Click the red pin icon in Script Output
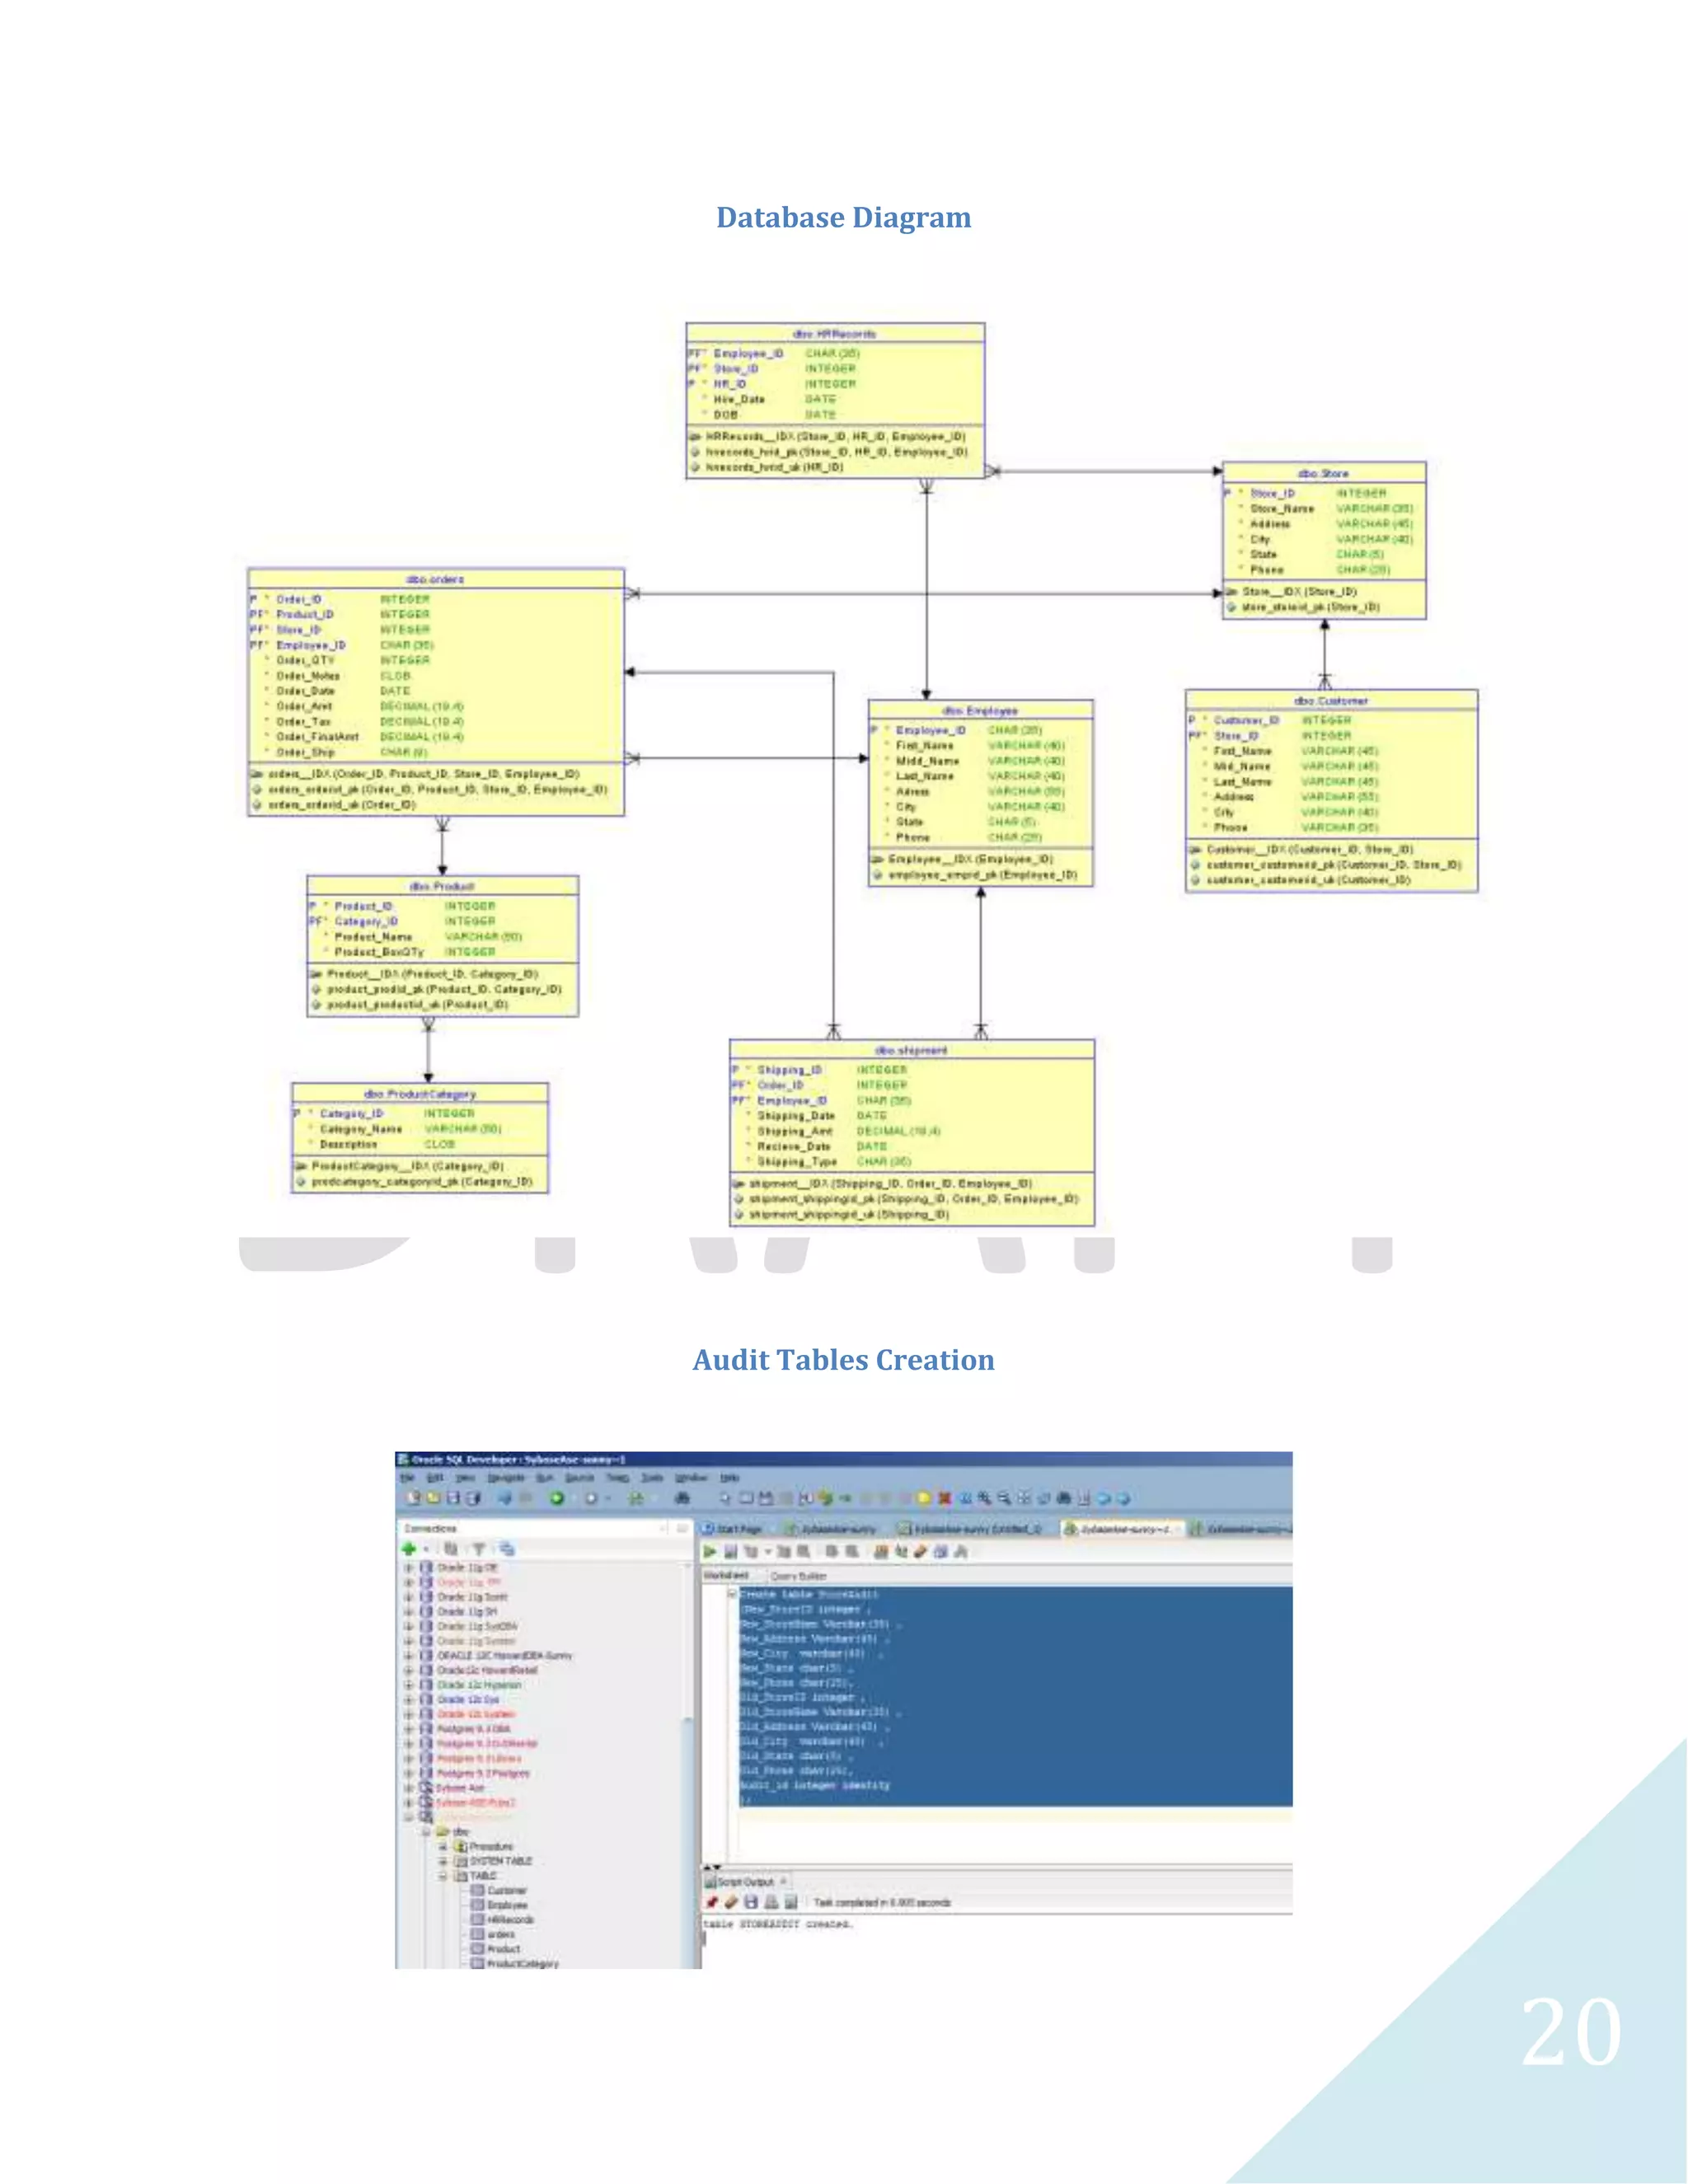The height and width of the screenshot is (2184, 1688). (x=712, y=1902)
